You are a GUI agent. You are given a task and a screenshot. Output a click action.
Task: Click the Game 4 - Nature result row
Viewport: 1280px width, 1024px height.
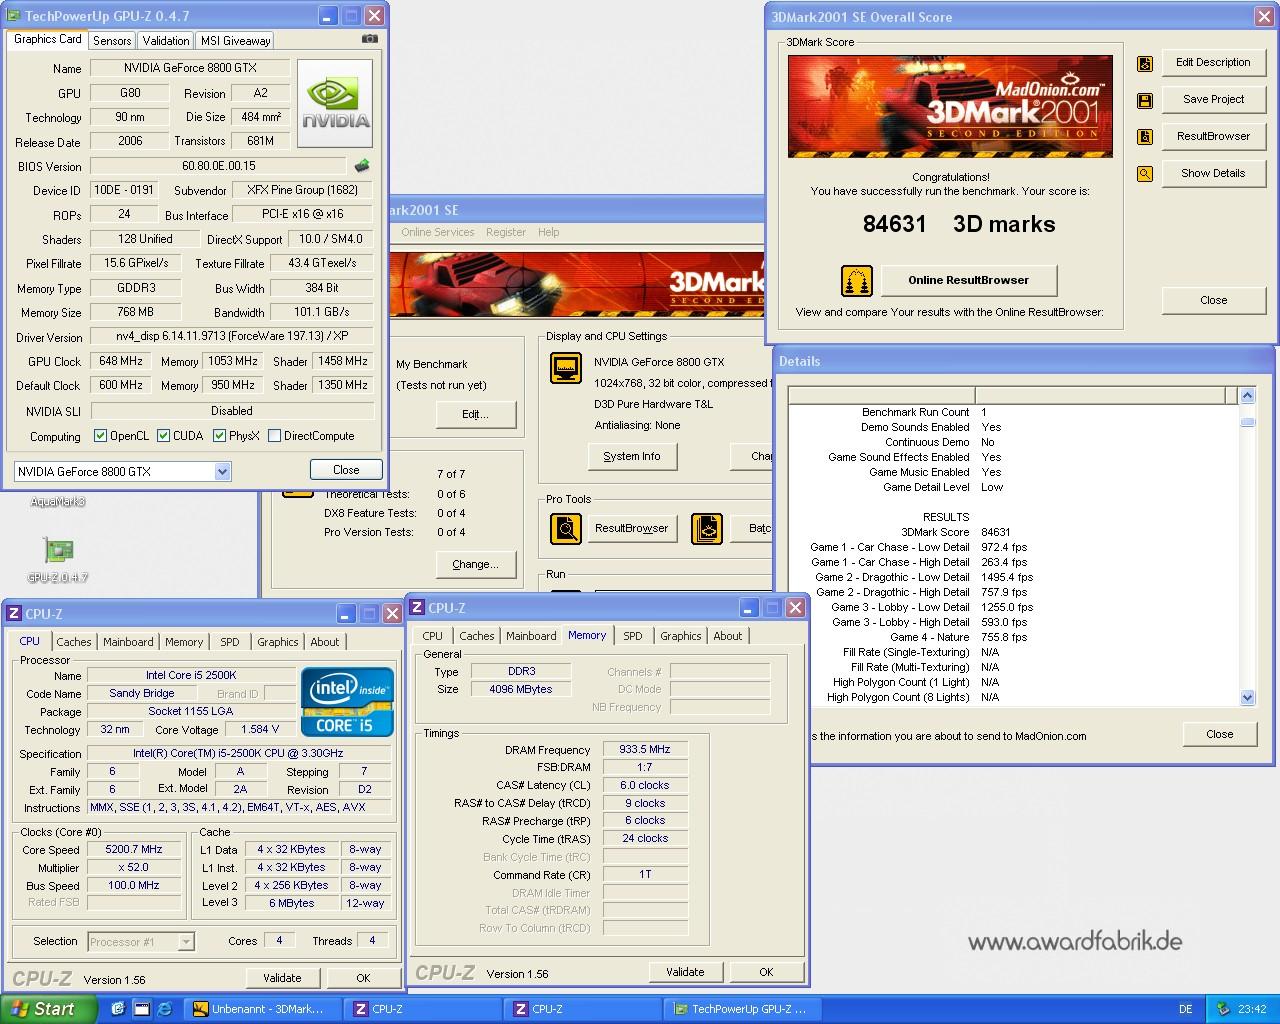1012,637
